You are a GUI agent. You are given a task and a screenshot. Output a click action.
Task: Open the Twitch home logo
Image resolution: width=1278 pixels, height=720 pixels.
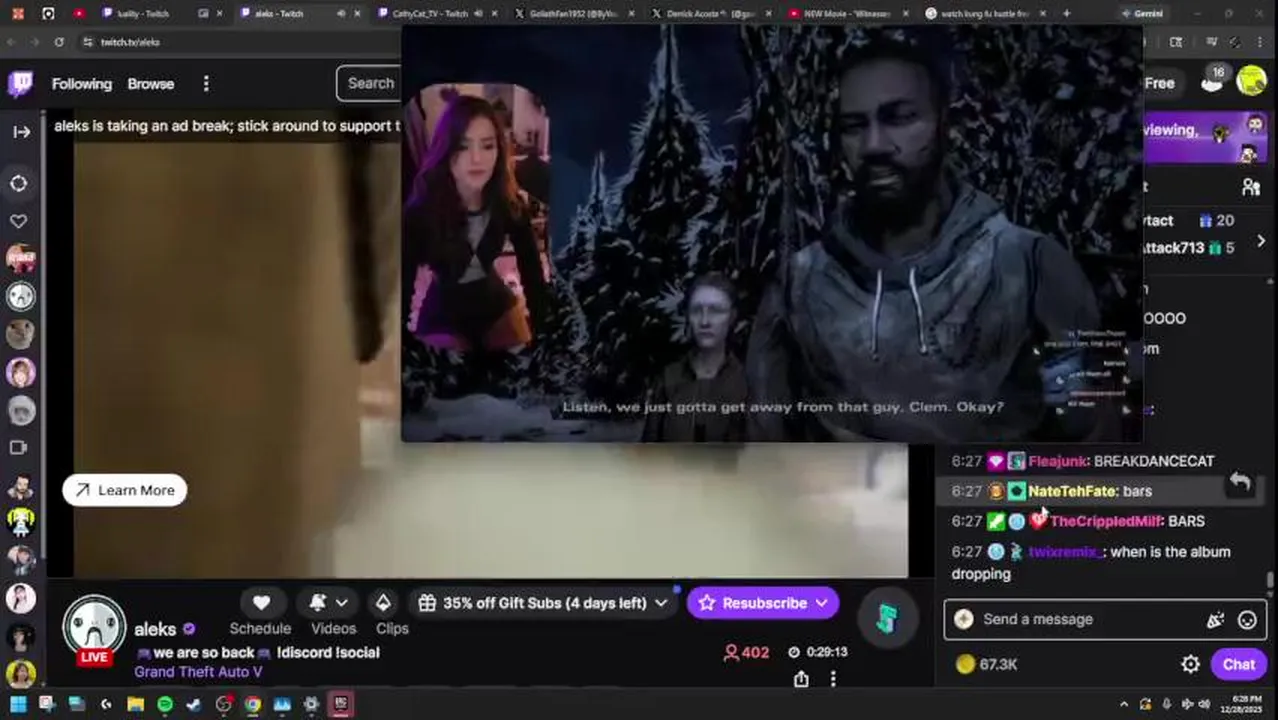pyautogui.click(x=20, y=84)
